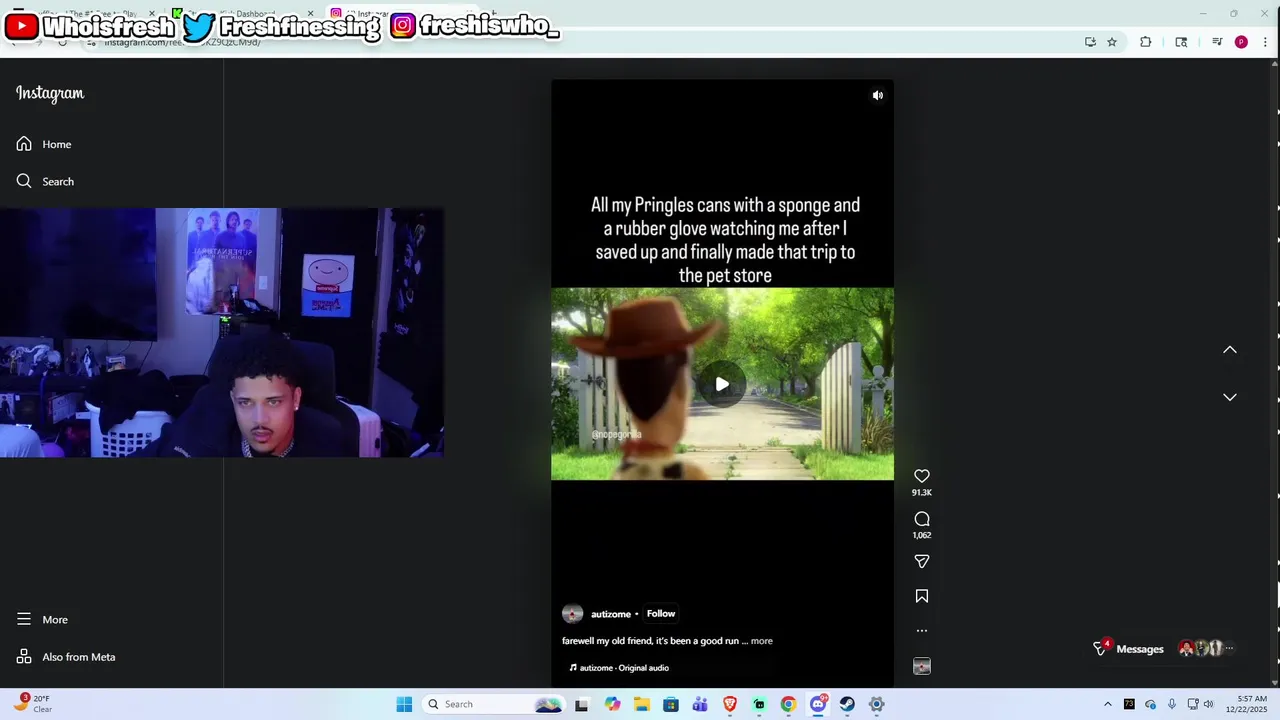The width and height of the screenshot is (1280, 720).
Task: Open the browser profile avatar 'P'
Action: point(1241,42)
